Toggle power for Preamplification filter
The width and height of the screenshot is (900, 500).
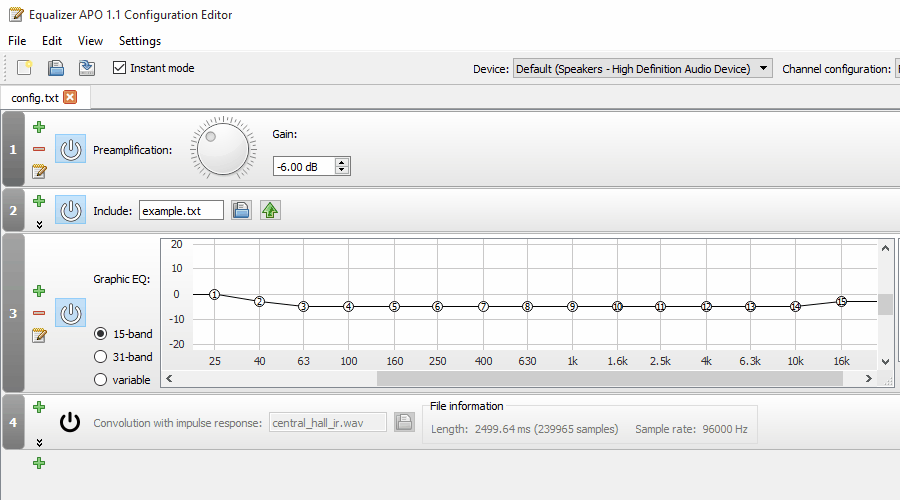coord(71,149)
